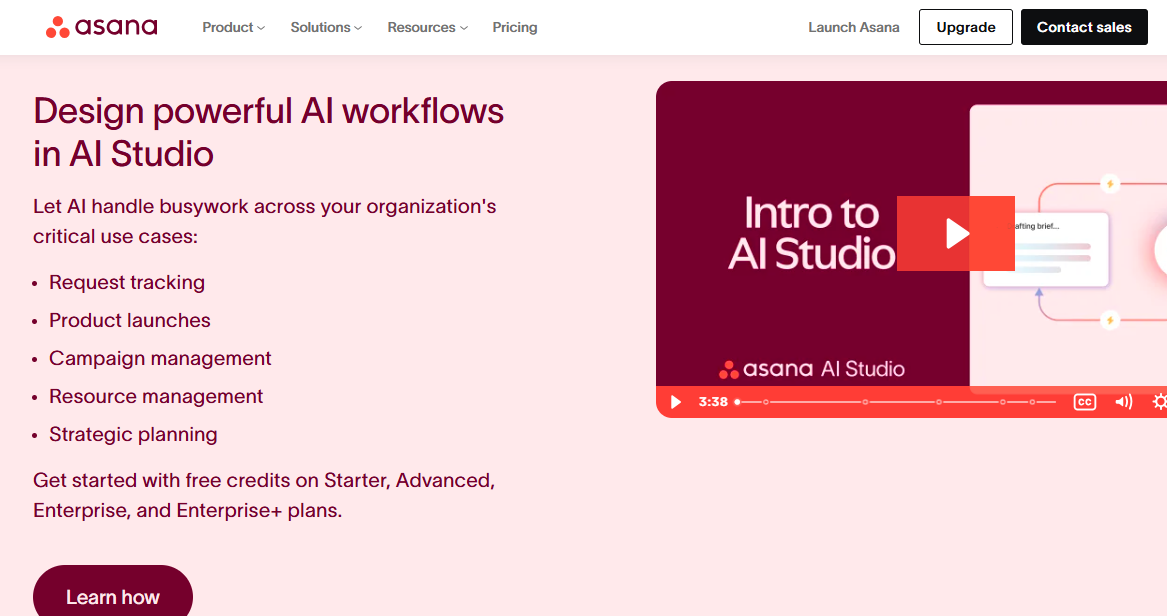
Task: Click the small play icon in video controls
Action: [676, 402]
